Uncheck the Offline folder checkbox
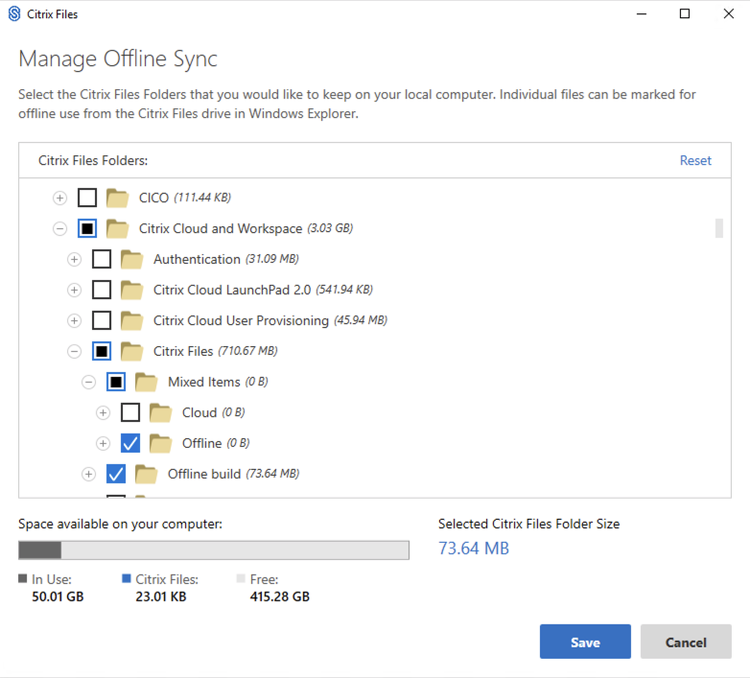 tap(130, 443)
